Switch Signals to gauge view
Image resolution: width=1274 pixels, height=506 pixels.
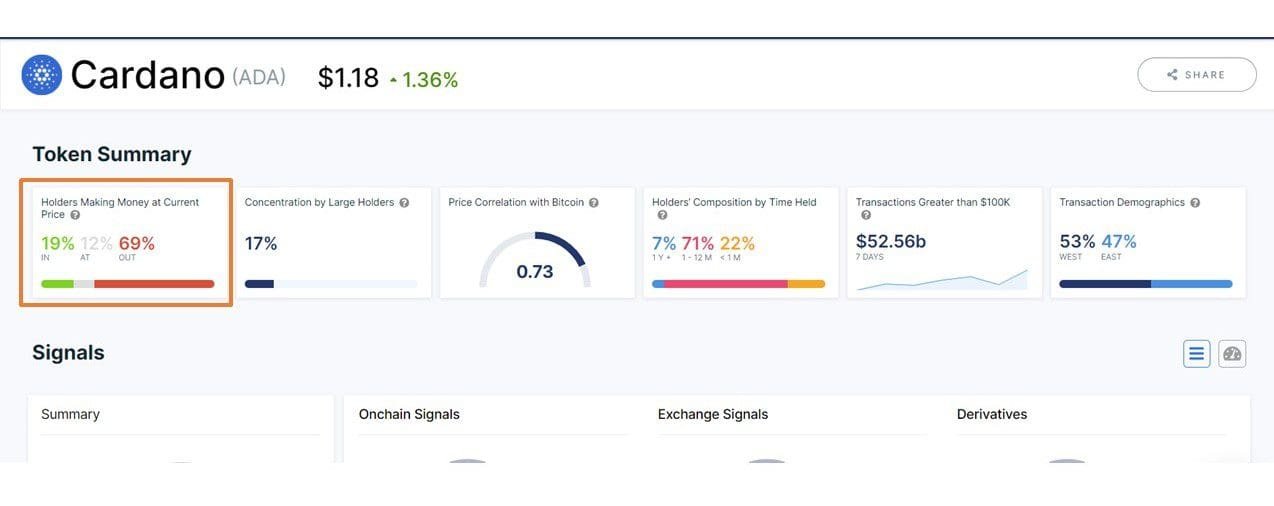click(x=1232, y=353)
